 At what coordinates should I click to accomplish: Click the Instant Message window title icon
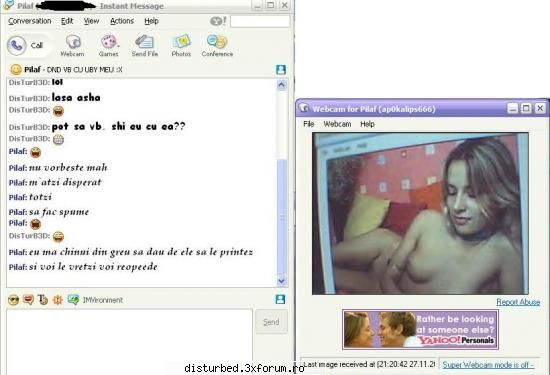coord(8,5)
